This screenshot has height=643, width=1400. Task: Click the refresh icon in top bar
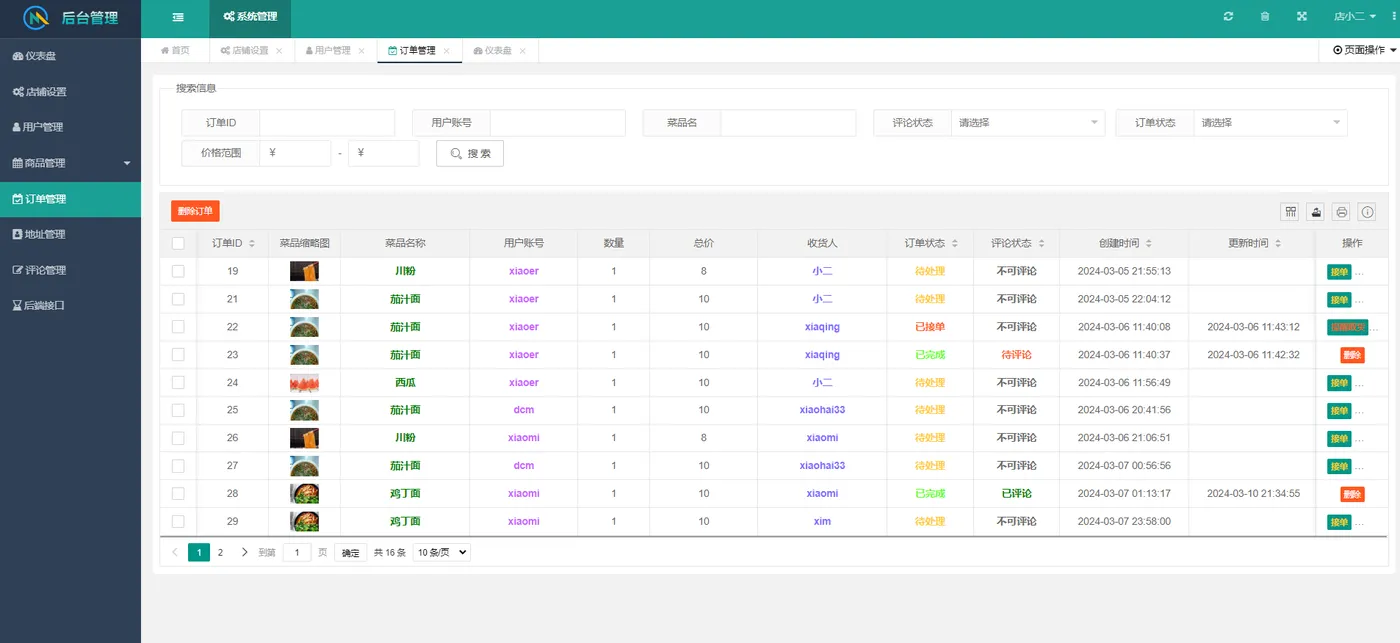coord(1229,17)
